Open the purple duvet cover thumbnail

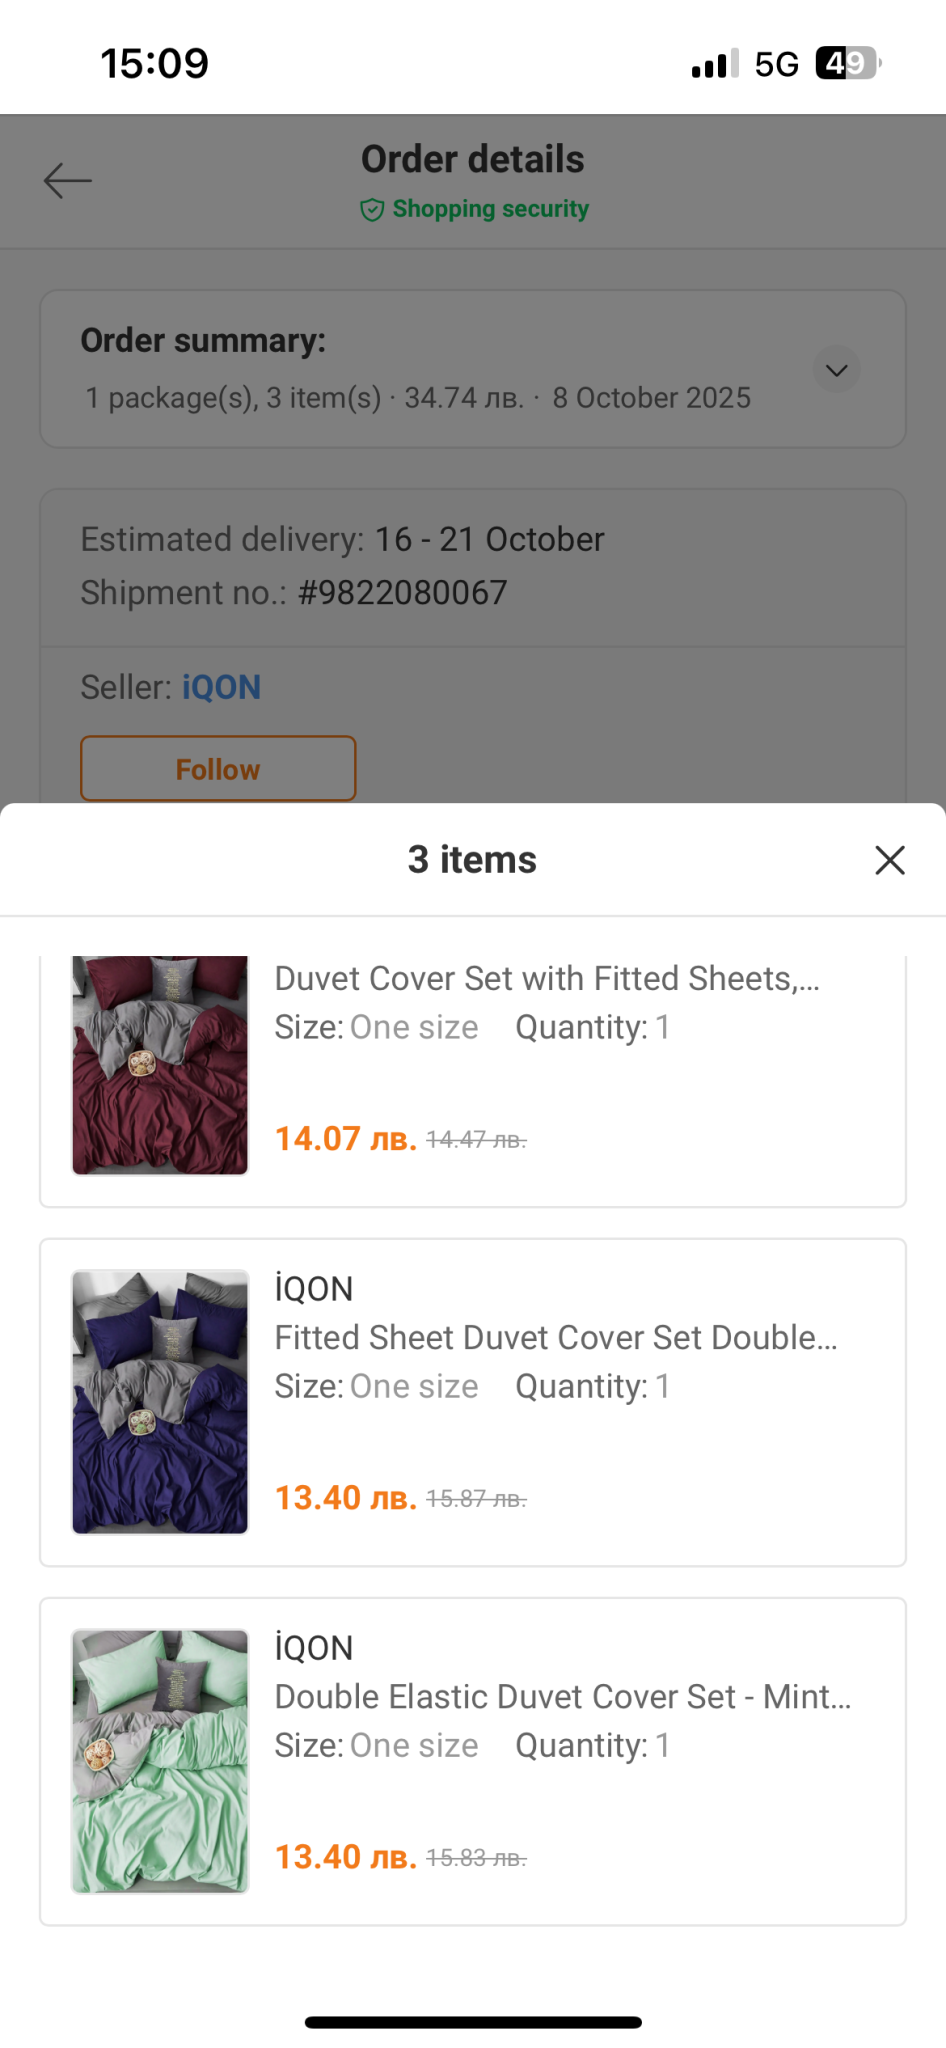(160, 1401)
